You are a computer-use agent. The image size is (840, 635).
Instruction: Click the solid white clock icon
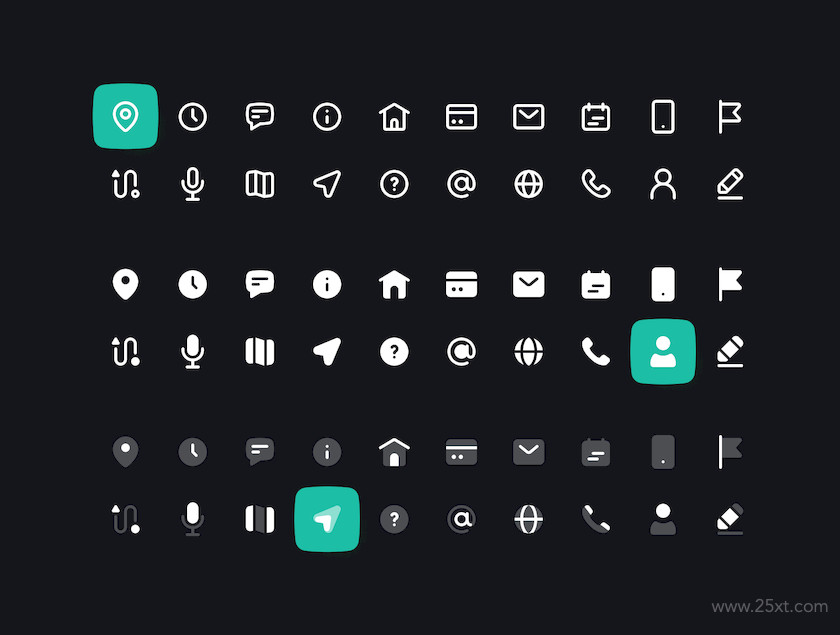[193, 284]
